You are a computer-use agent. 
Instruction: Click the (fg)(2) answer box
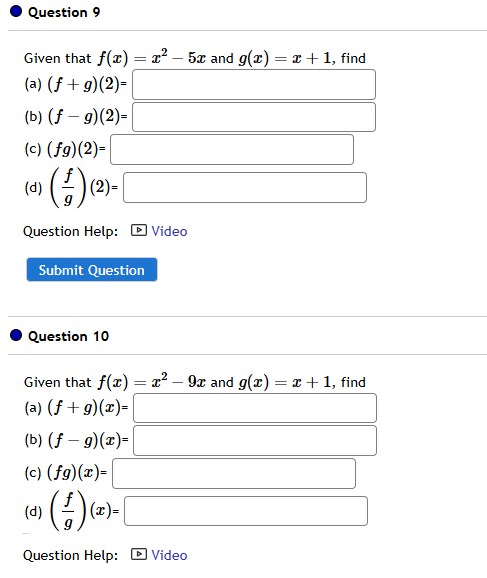coord(232,149)
